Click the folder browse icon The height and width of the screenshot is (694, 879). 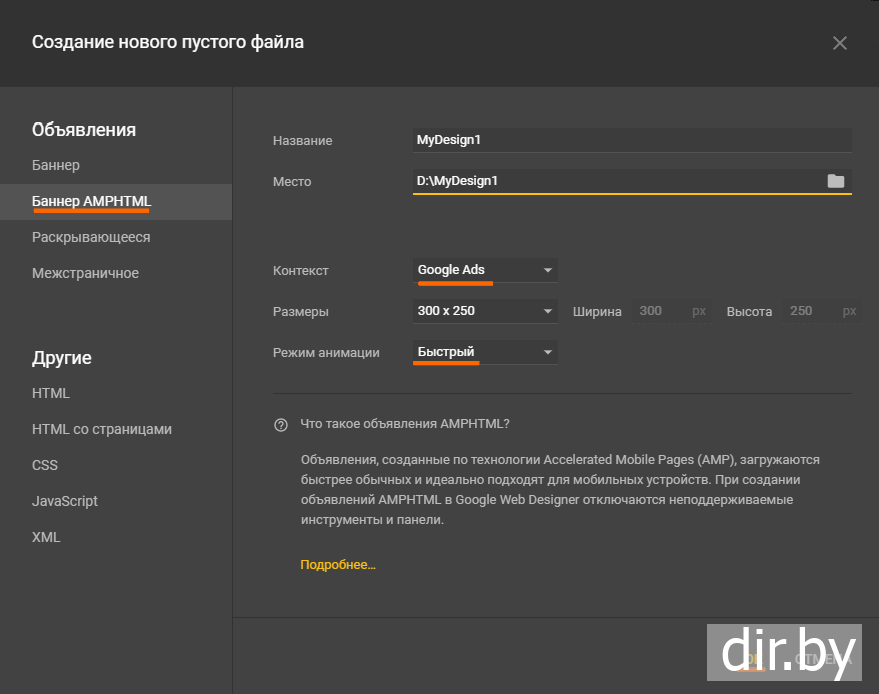pyautogui.click(x=835, y=181)
